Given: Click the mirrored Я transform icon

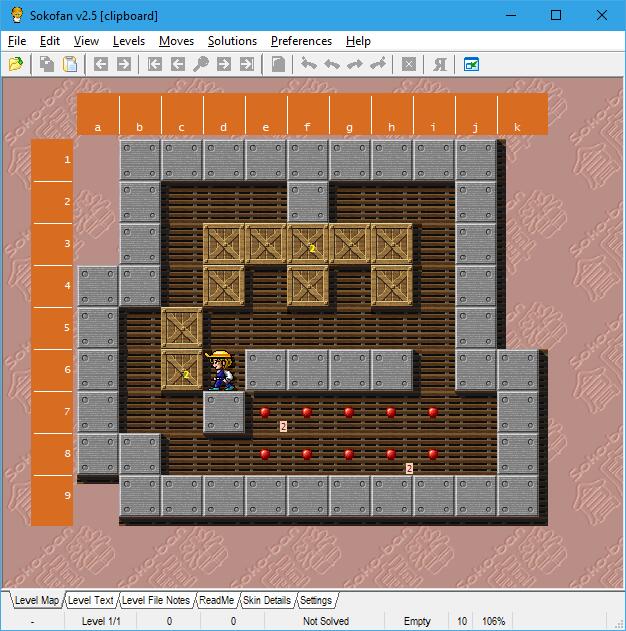Looking at the screenshot, I should 440,64.
